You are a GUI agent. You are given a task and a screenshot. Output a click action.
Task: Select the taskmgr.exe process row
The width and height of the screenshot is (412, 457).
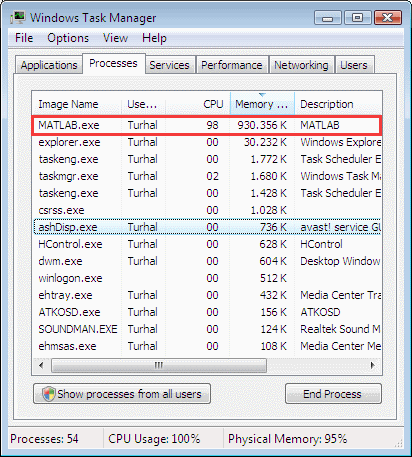[207, 176]
